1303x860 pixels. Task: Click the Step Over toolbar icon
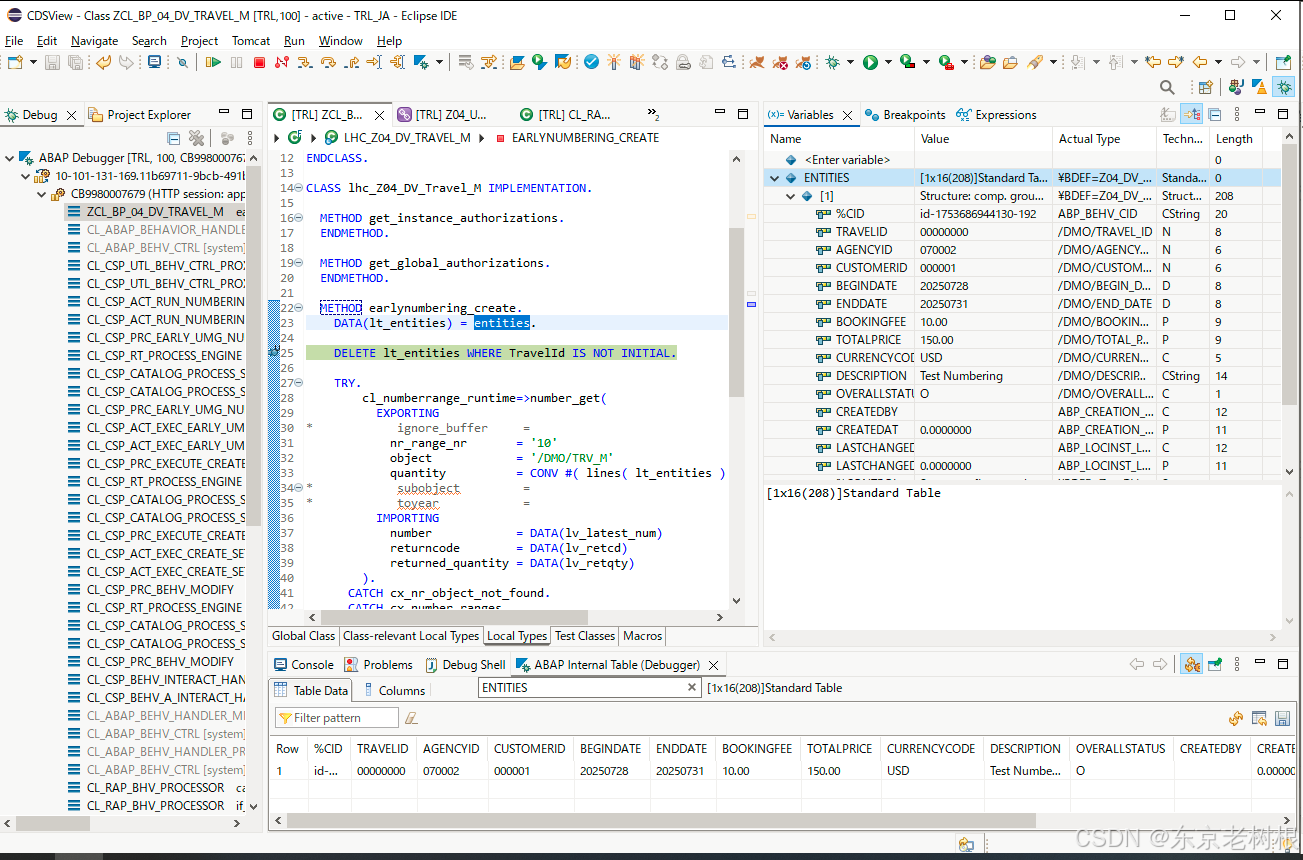pyautogui.click(x=328, y=62)
